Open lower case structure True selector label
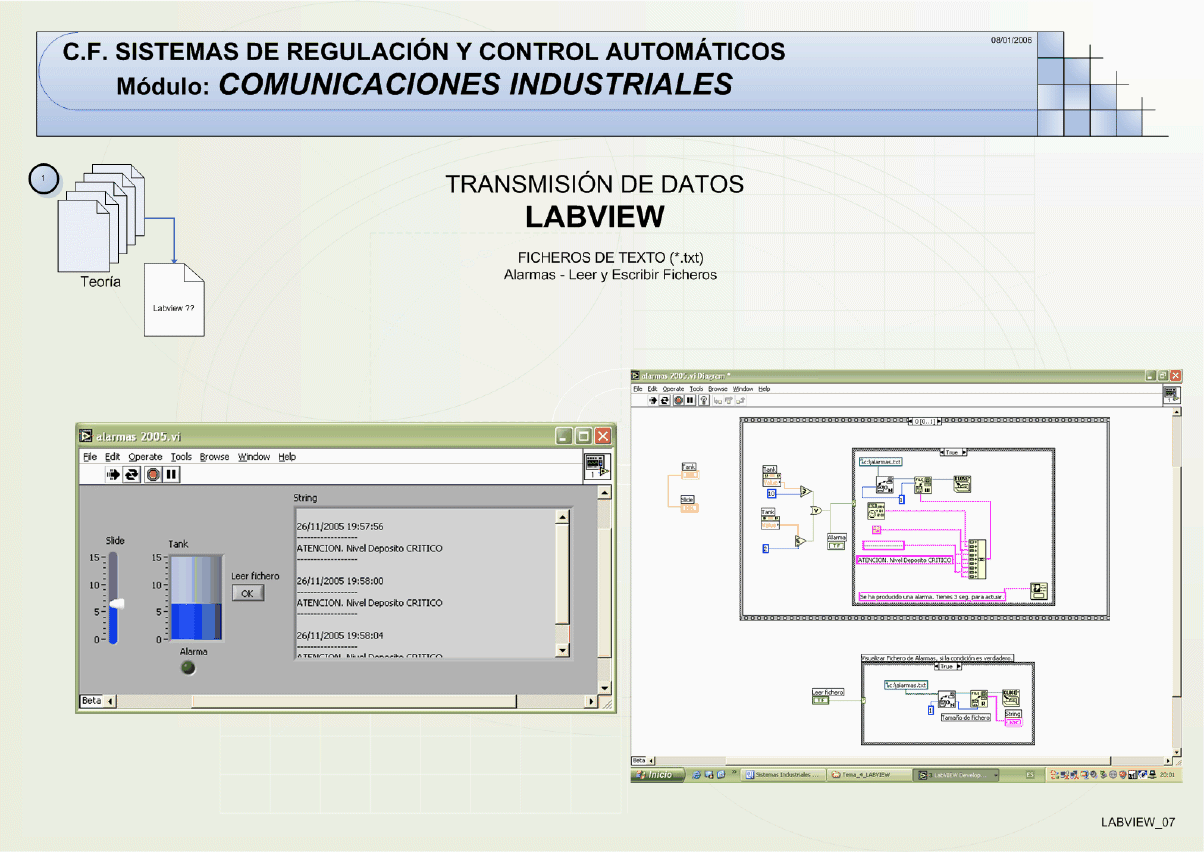This screenshot has height=852, width=1204. pos(948,666)
